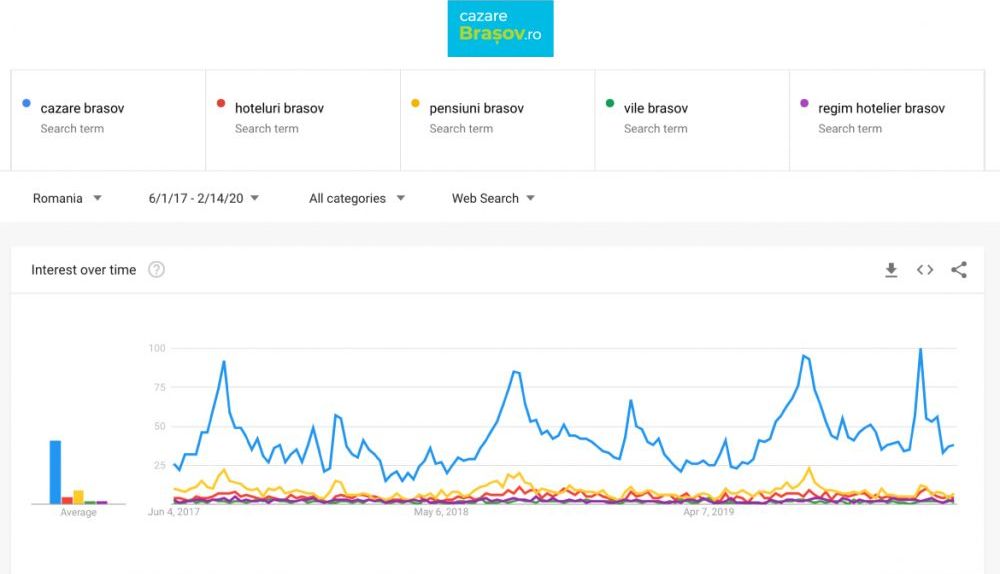Select the hoteluri brasov search term
The image size is (1000, 574).
pos(279,108)
